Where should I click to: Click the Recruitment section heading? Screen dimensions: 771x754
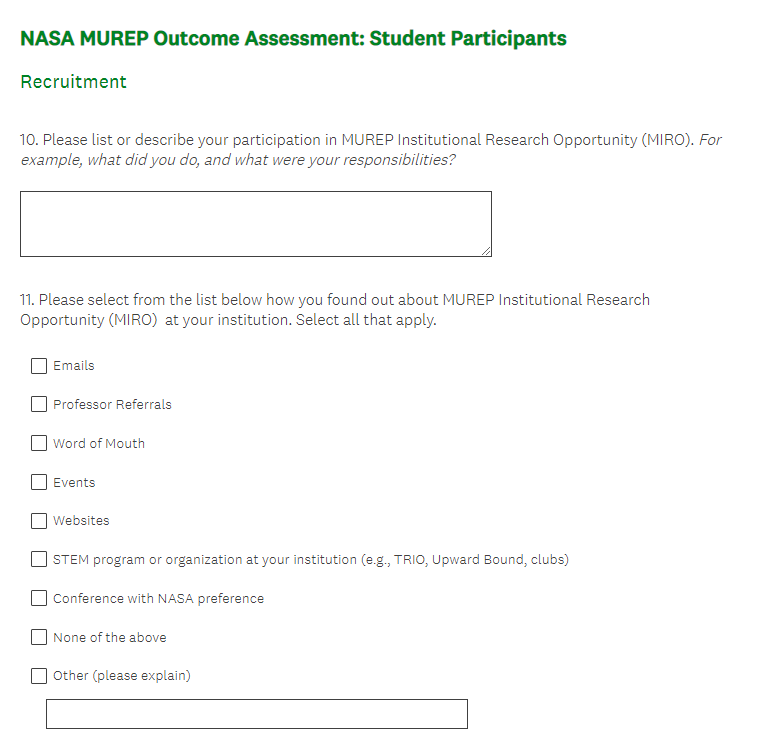[x=73, y=82]
